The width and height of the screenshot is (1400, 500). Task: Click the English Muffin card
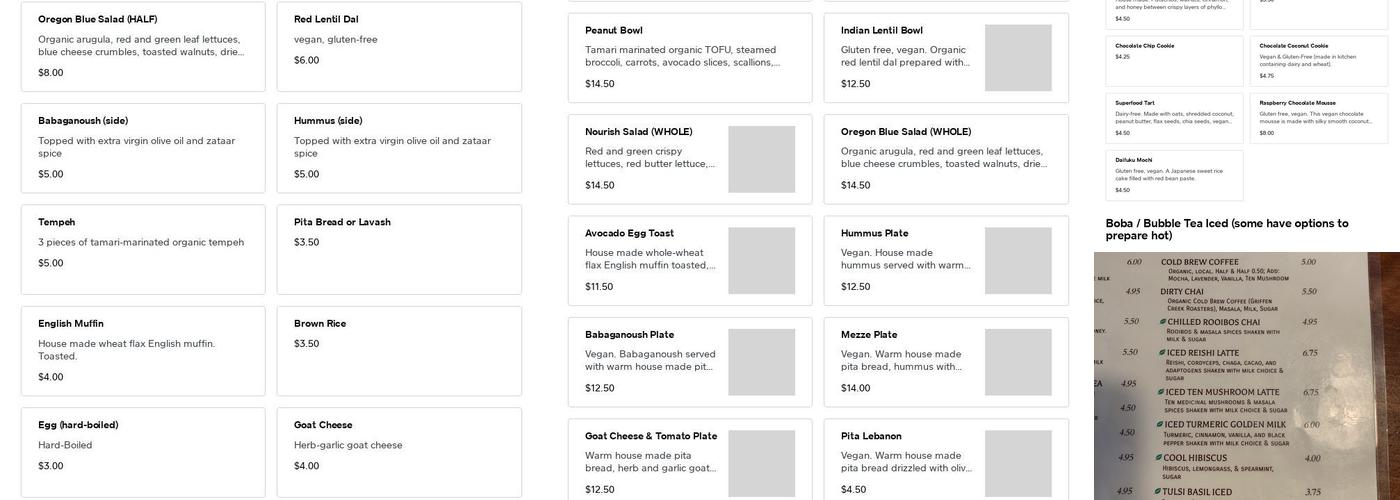pyautogui.click(x=143, y=350)
